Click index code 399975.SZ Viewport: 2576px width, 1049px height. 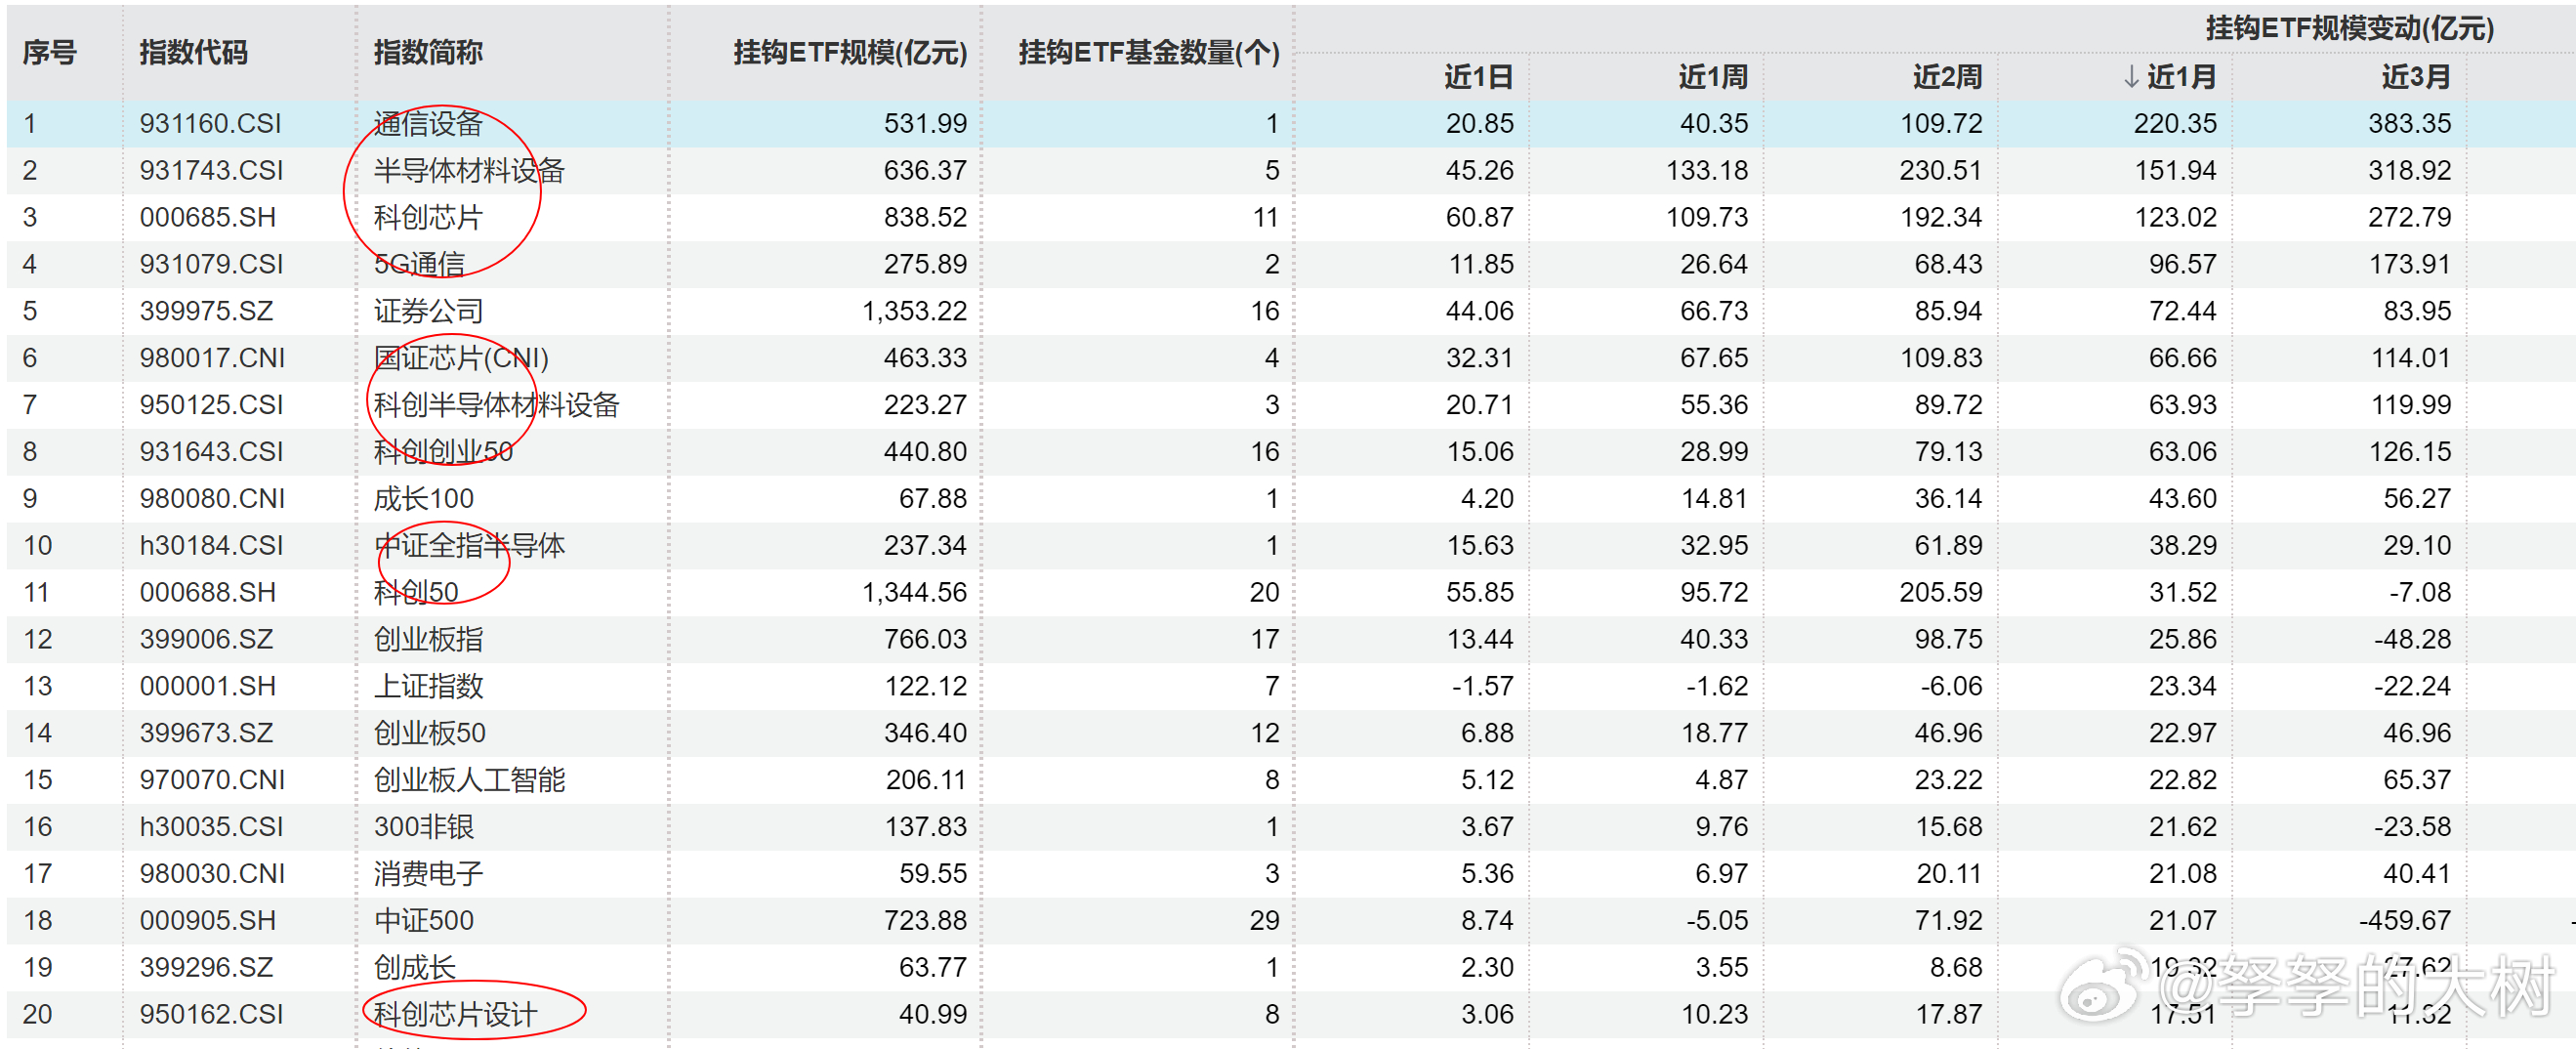[206, 311]
